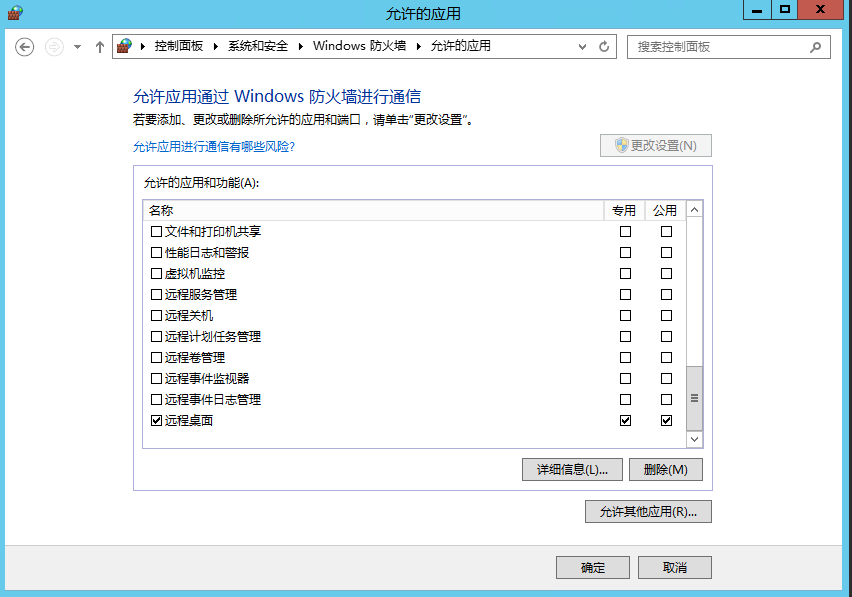The width and height of the screenshot is (852, 597).
Task: Click the firewall icon in address bar
Action: [125, 47]
